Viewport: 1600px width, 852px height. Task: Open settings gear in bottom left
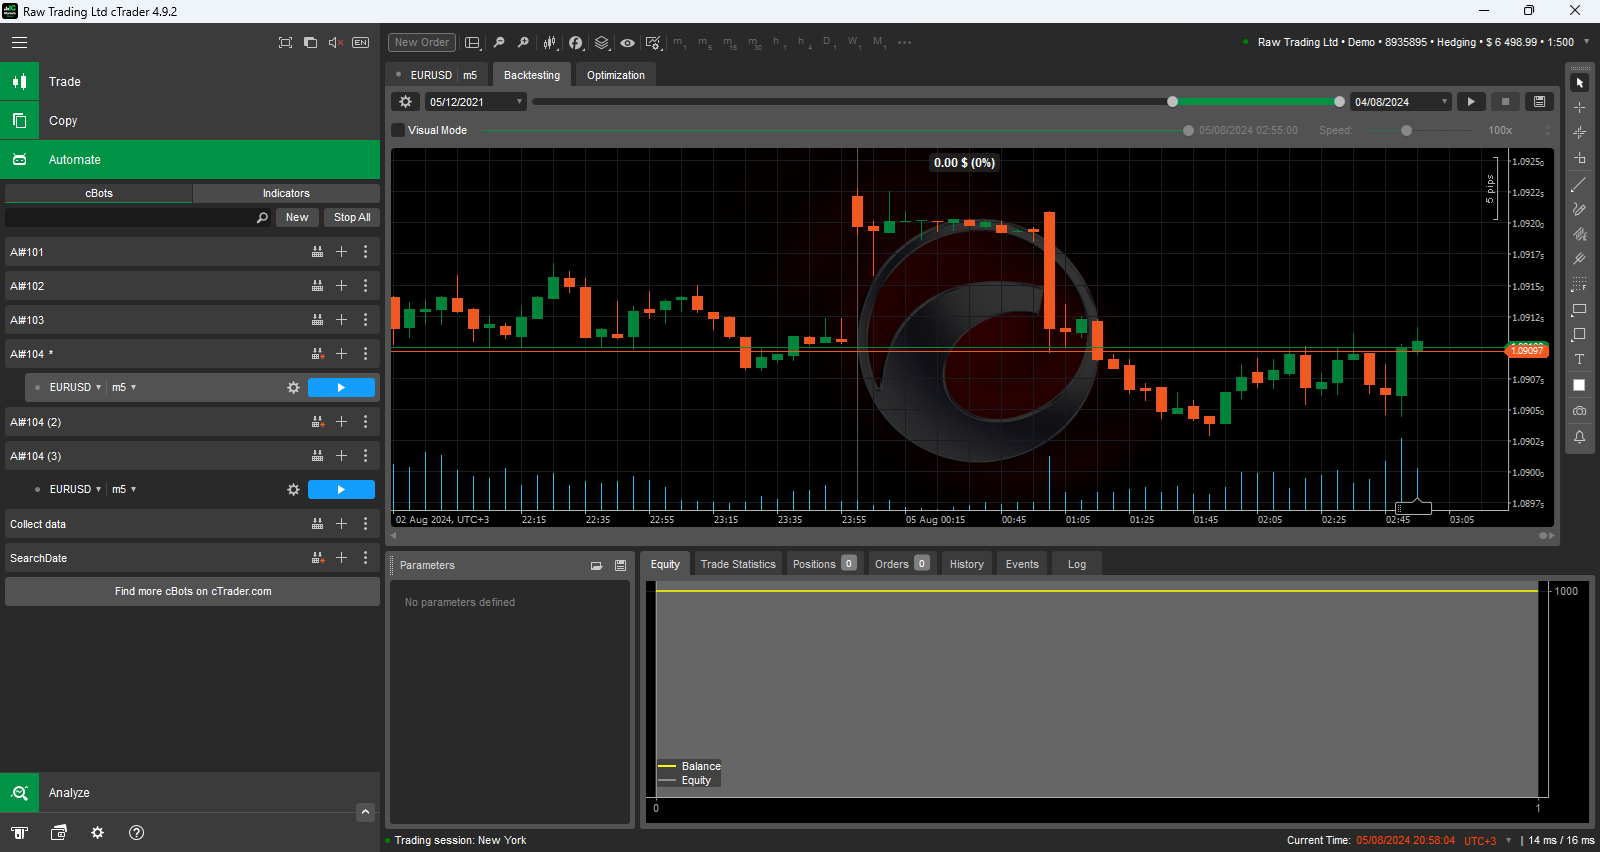[x=97, y=833]
